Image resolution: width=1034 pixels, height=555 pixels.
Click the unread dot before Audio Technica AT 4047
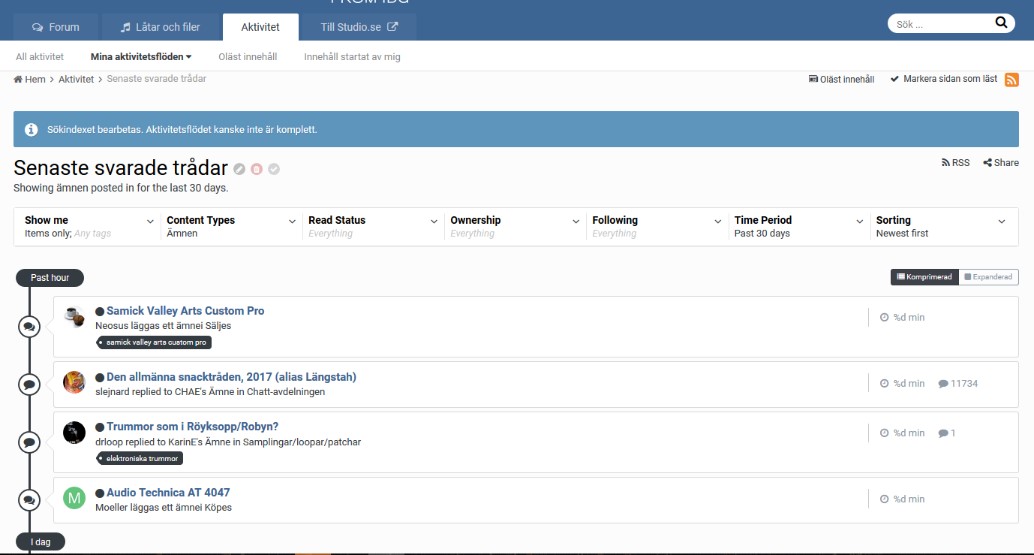(100, 493)
